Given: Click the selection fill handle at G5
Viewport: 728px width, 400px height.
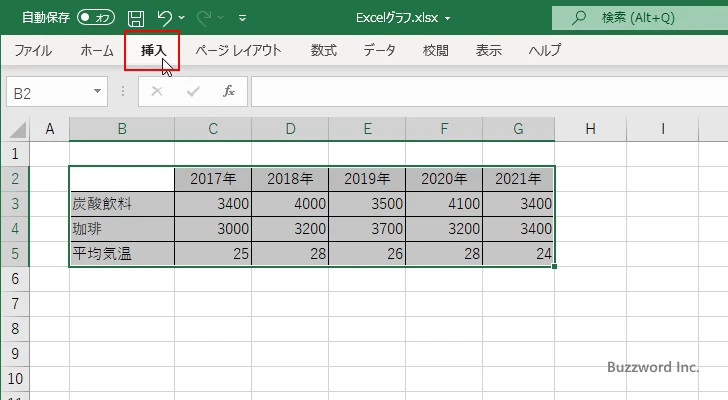Looking at the screenshot, I should click(554, 266).
